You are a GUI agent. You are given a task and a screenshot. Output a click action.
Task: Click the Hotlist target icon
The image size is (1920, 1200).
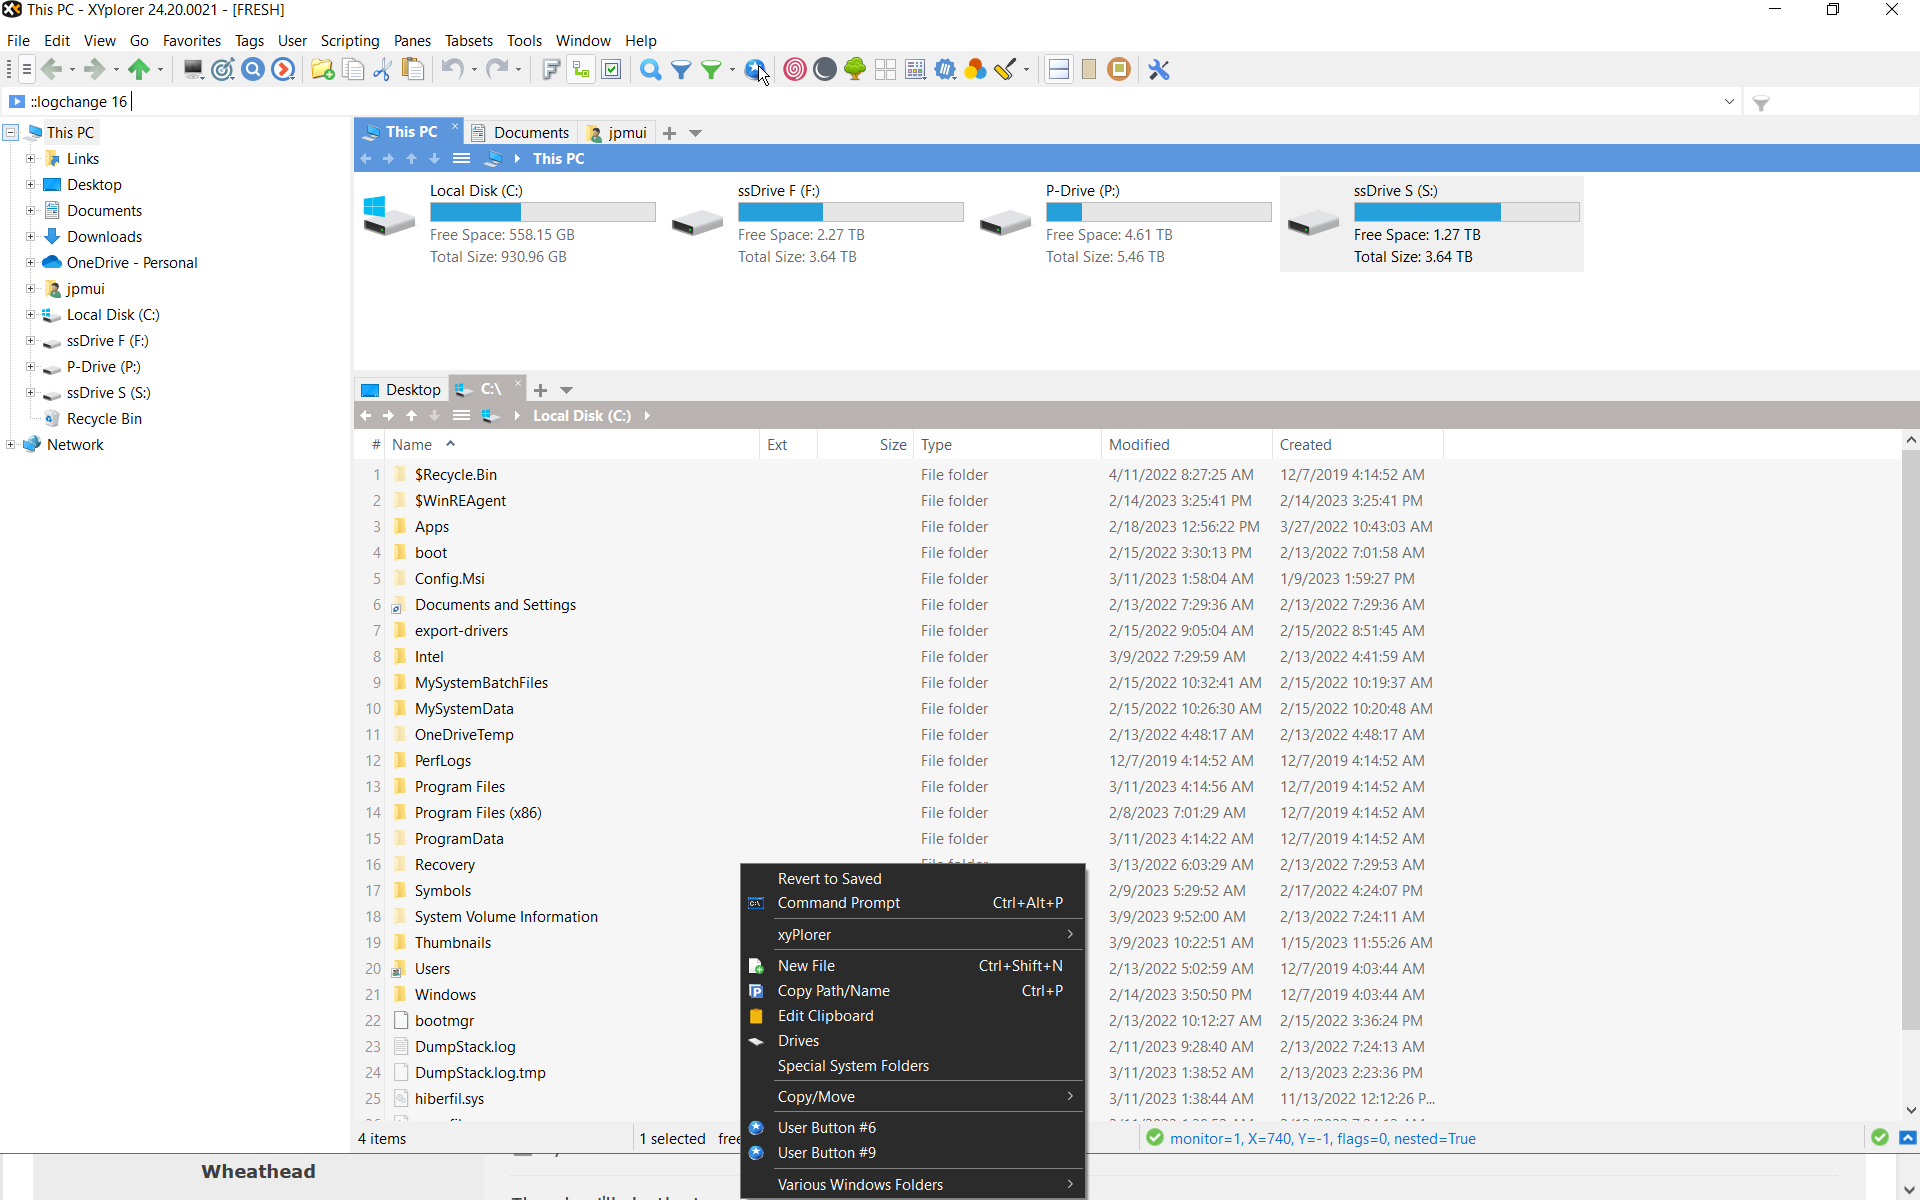pyautogui.click(x=223, y=69)
